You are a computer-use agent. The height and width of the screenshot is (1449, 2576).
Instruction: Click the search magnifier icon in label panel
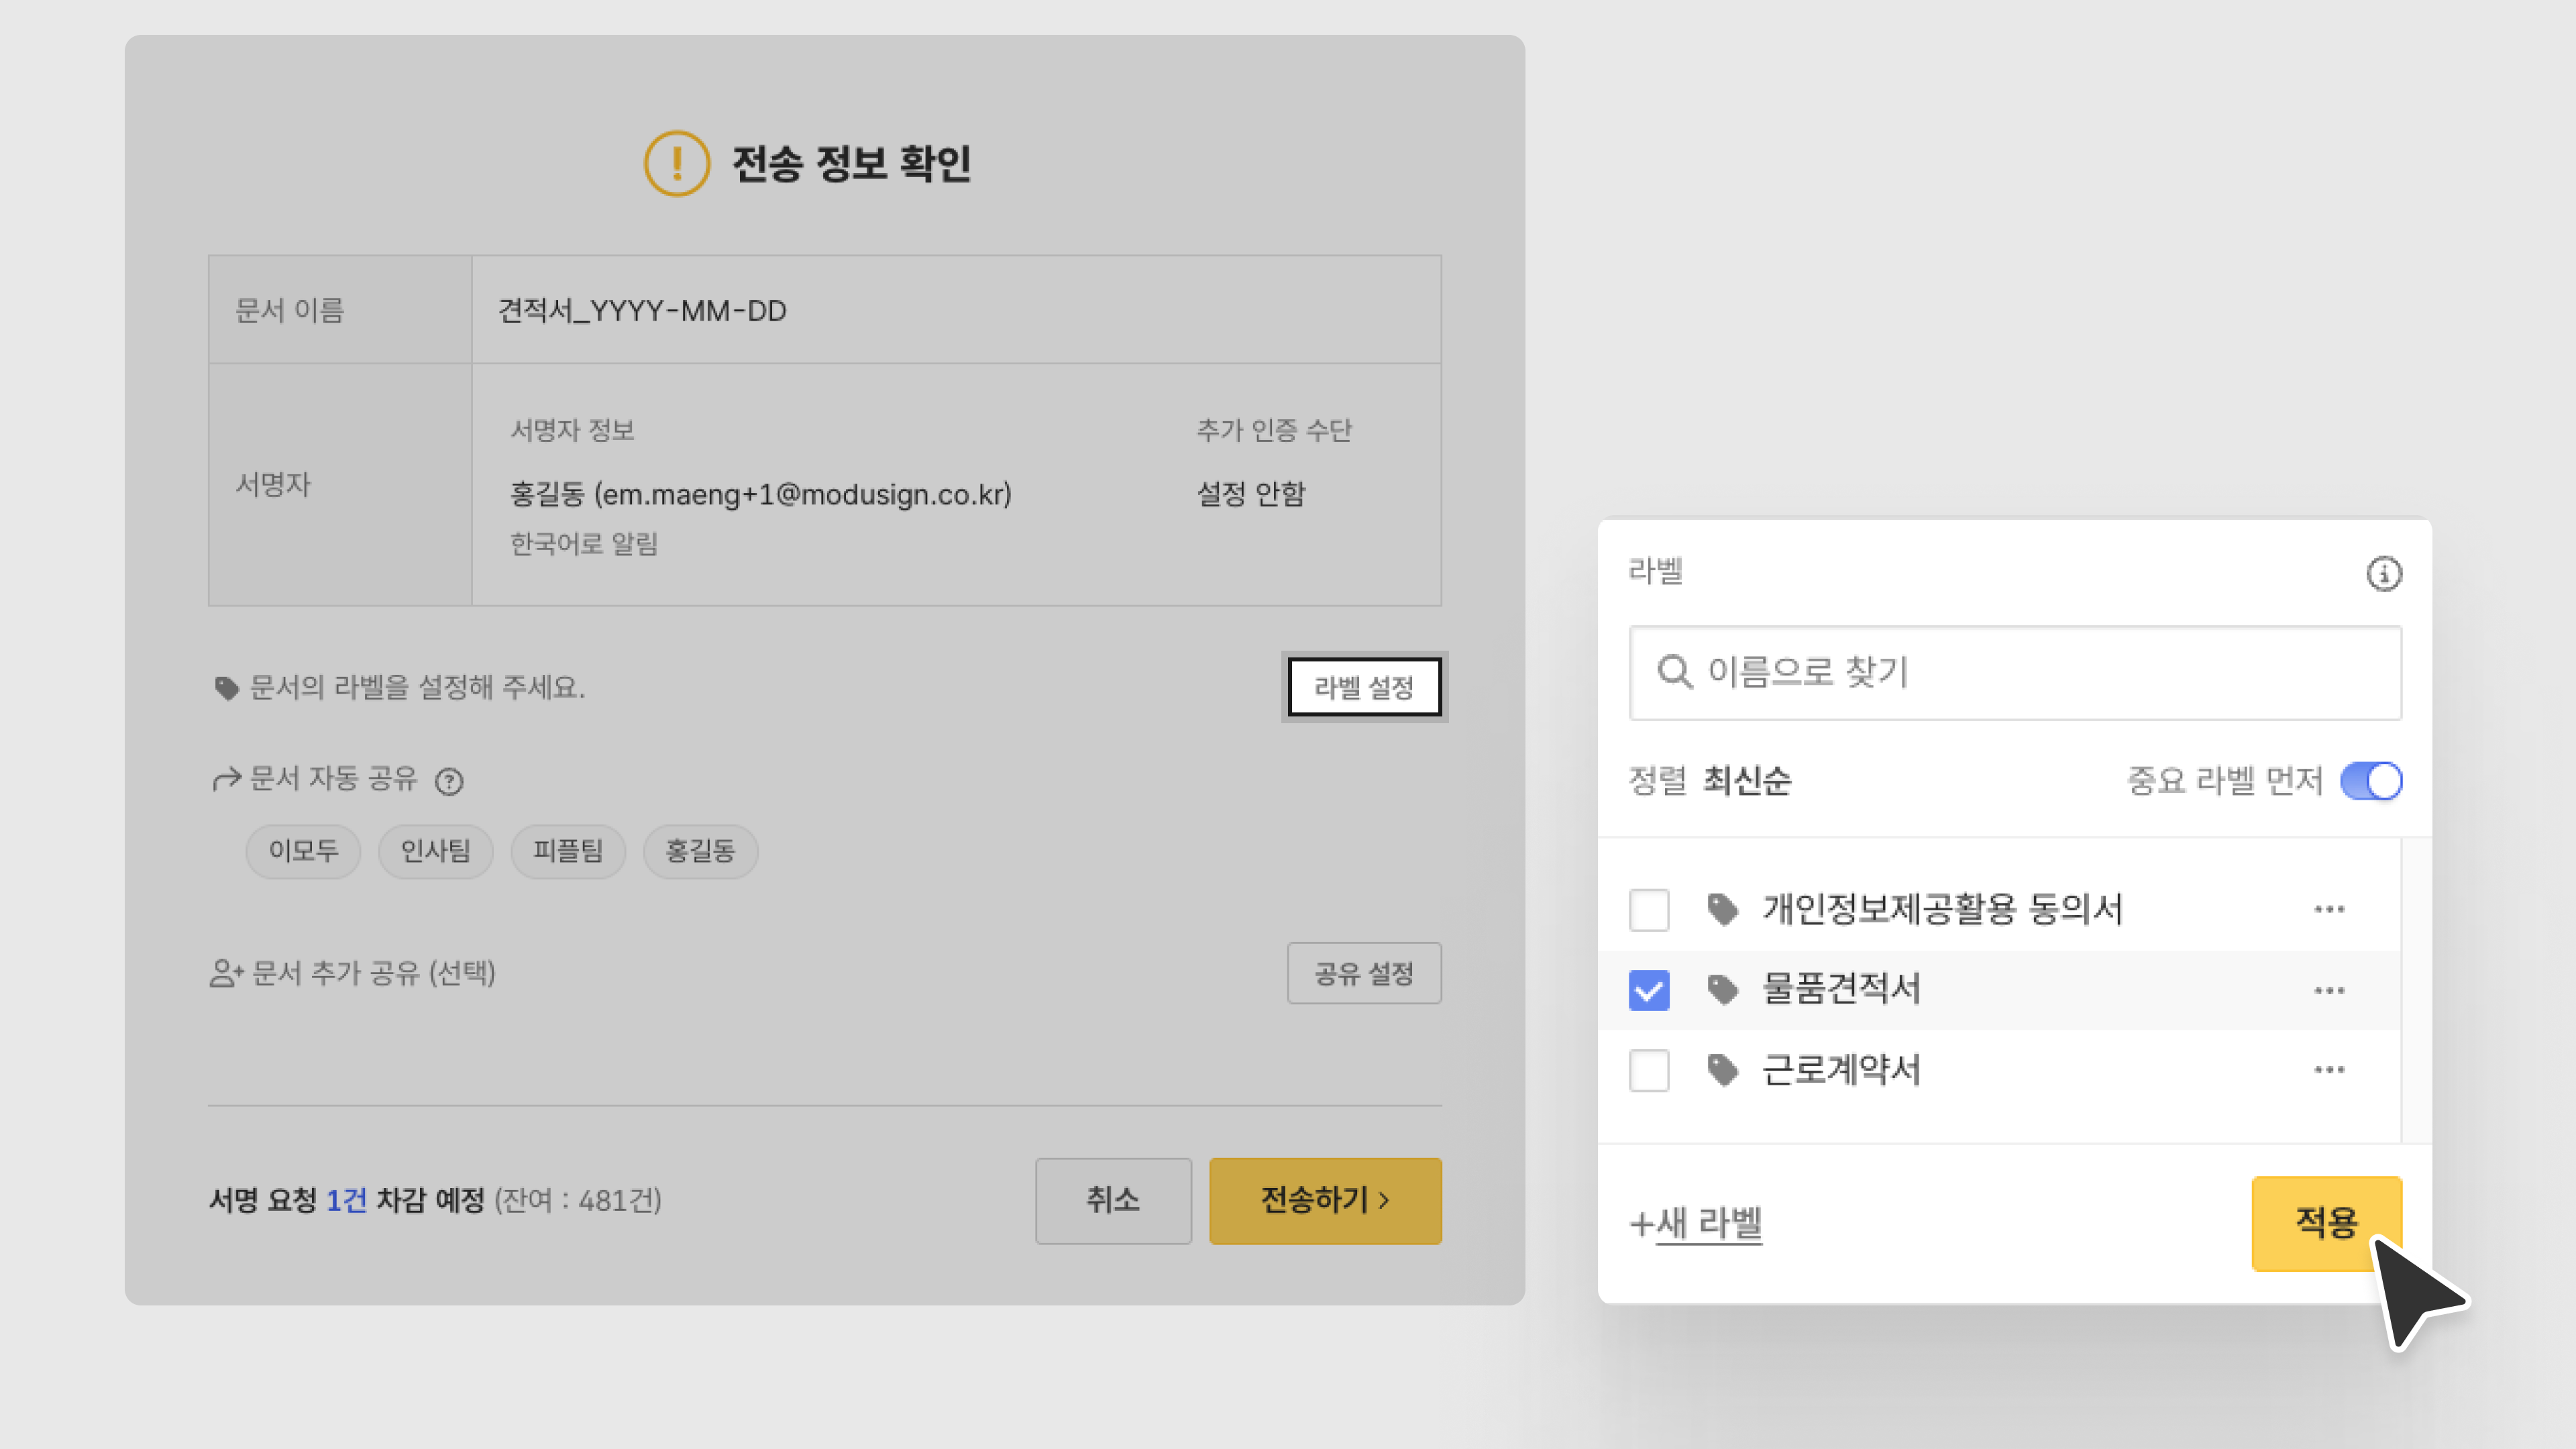click(1674, 672)
